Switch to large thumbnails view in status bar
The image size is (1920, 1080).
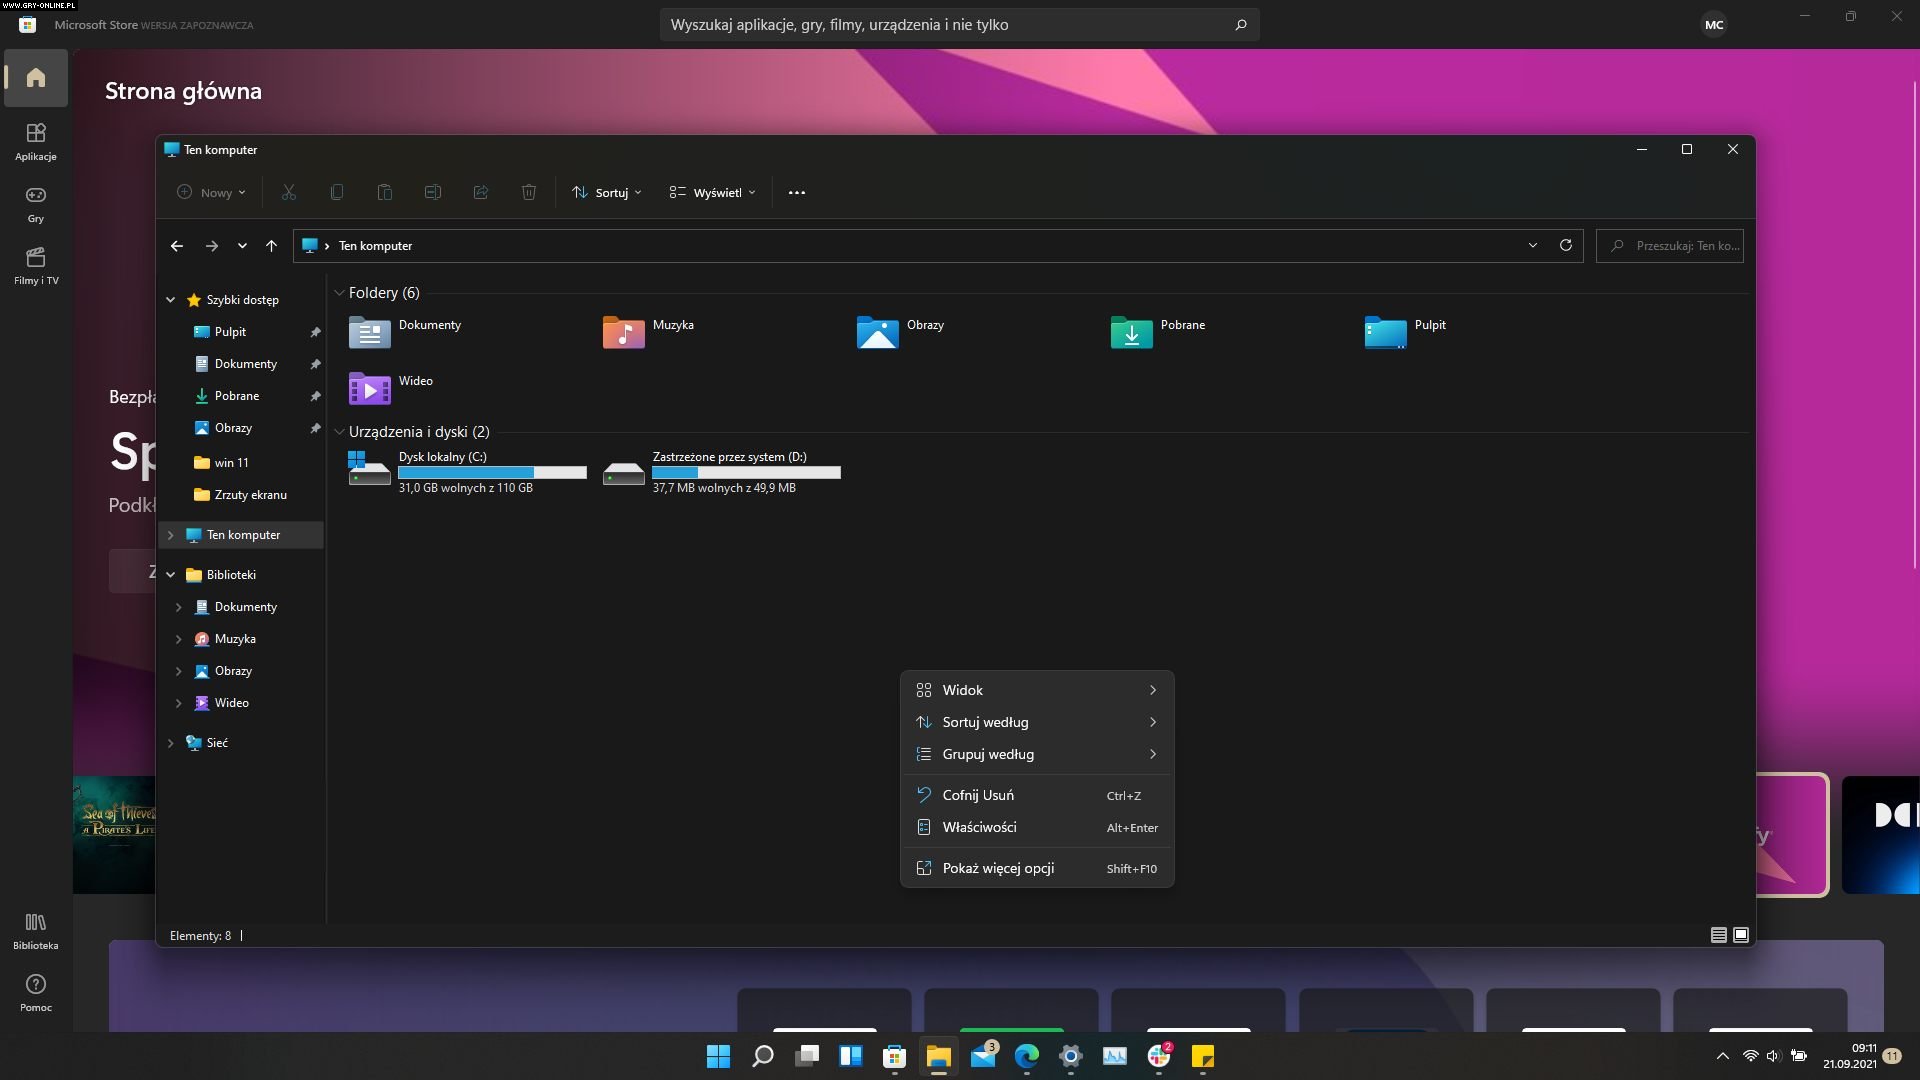pyautogui.click(x=1741, y=935)
